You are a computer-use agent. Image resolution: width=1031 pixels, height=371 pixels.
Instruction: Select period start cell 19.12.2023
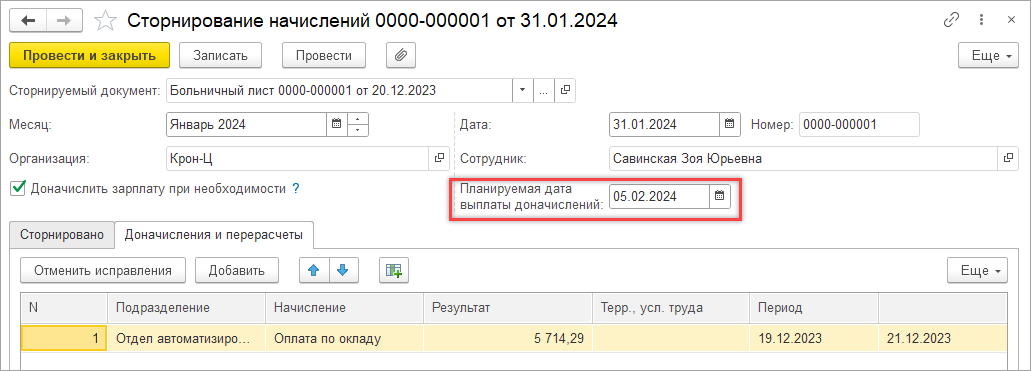813,339
